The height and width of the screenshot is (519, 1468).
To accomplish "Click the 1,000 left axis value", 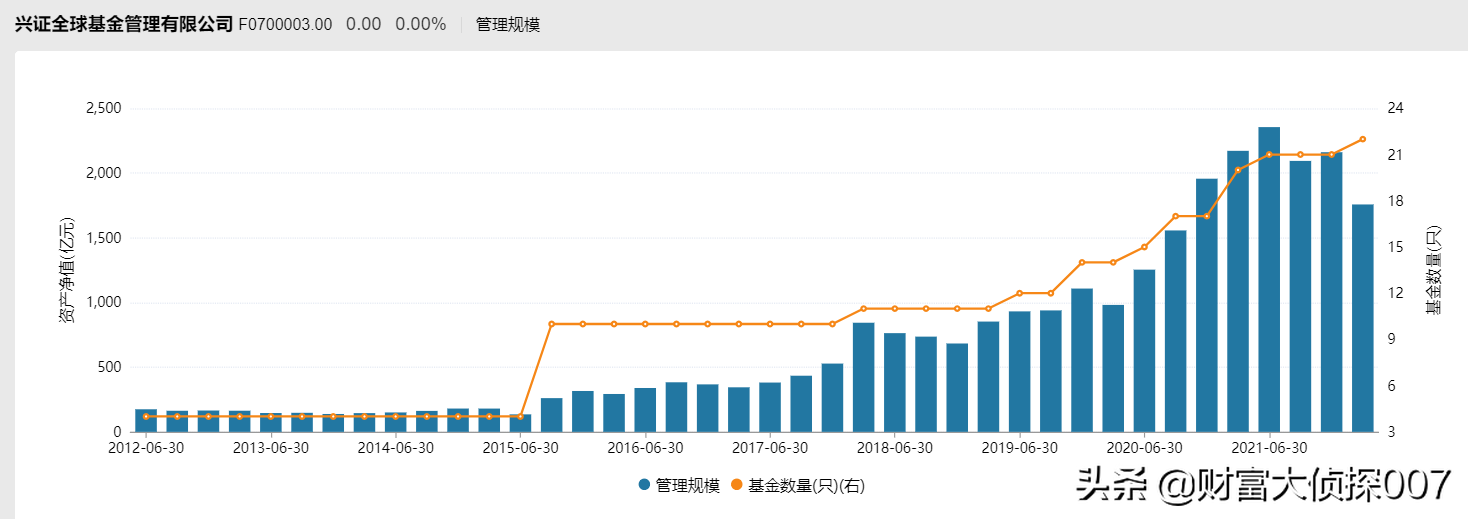I will coord(103,302).
